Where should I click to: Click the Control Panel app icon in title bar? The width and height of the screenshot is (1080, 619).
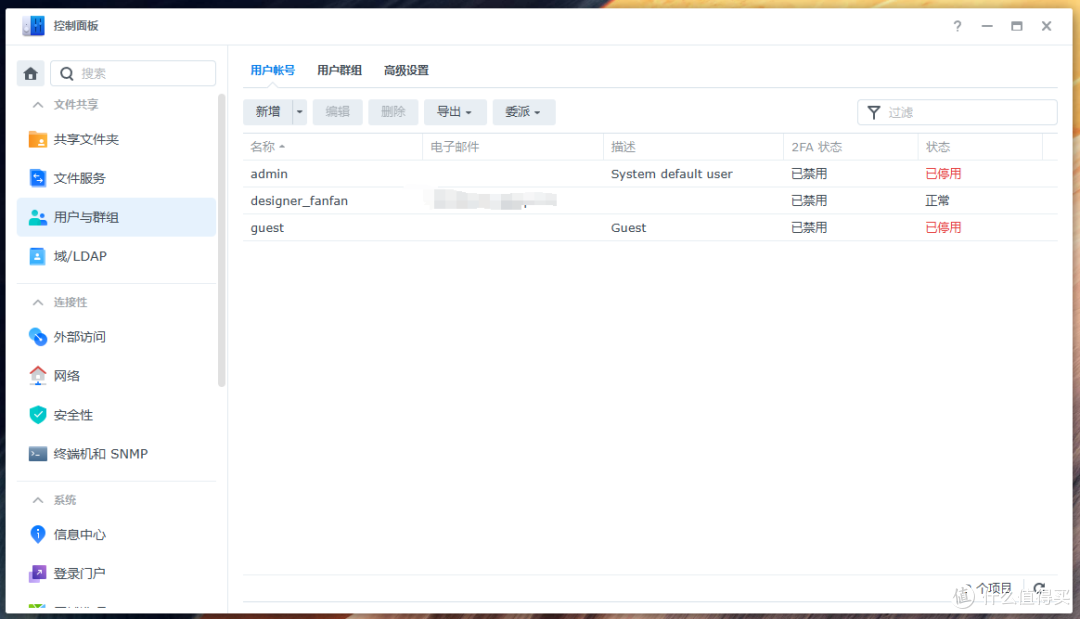click(33, 26)
